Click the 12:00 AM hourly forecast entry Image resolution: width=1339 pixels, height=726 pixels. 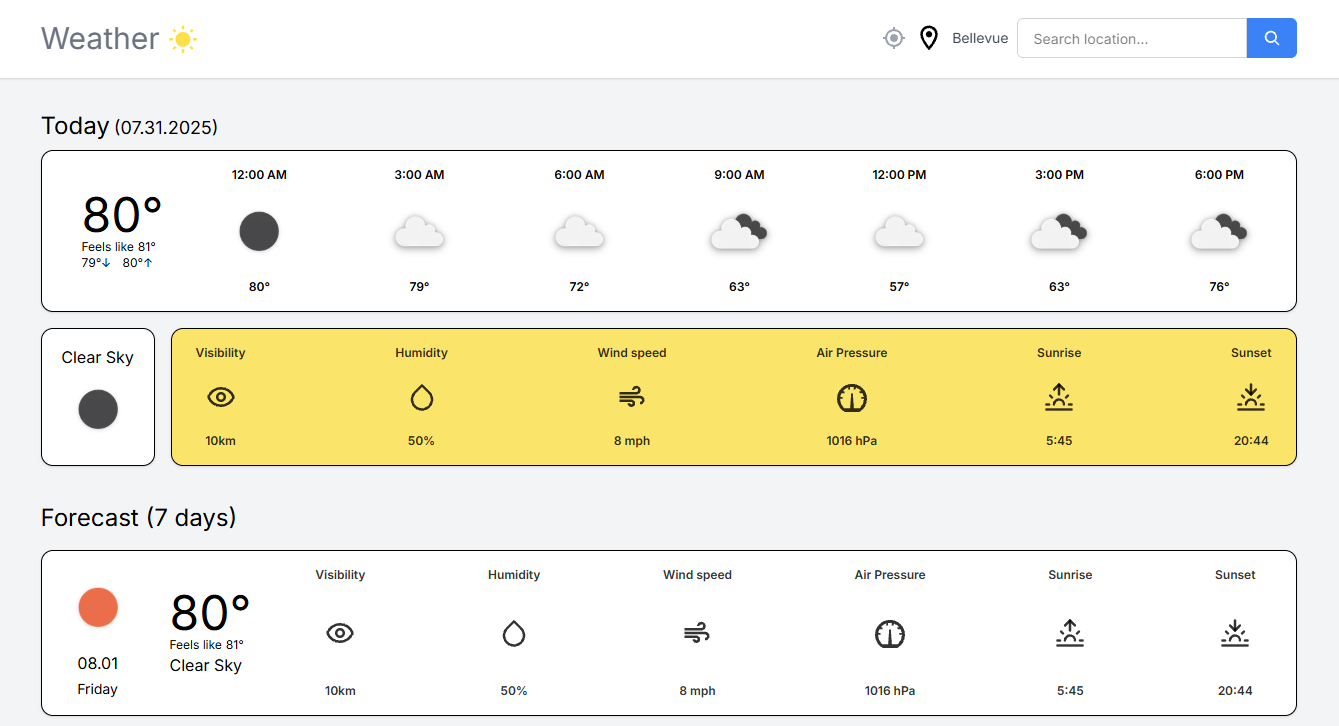pos(259,231)
